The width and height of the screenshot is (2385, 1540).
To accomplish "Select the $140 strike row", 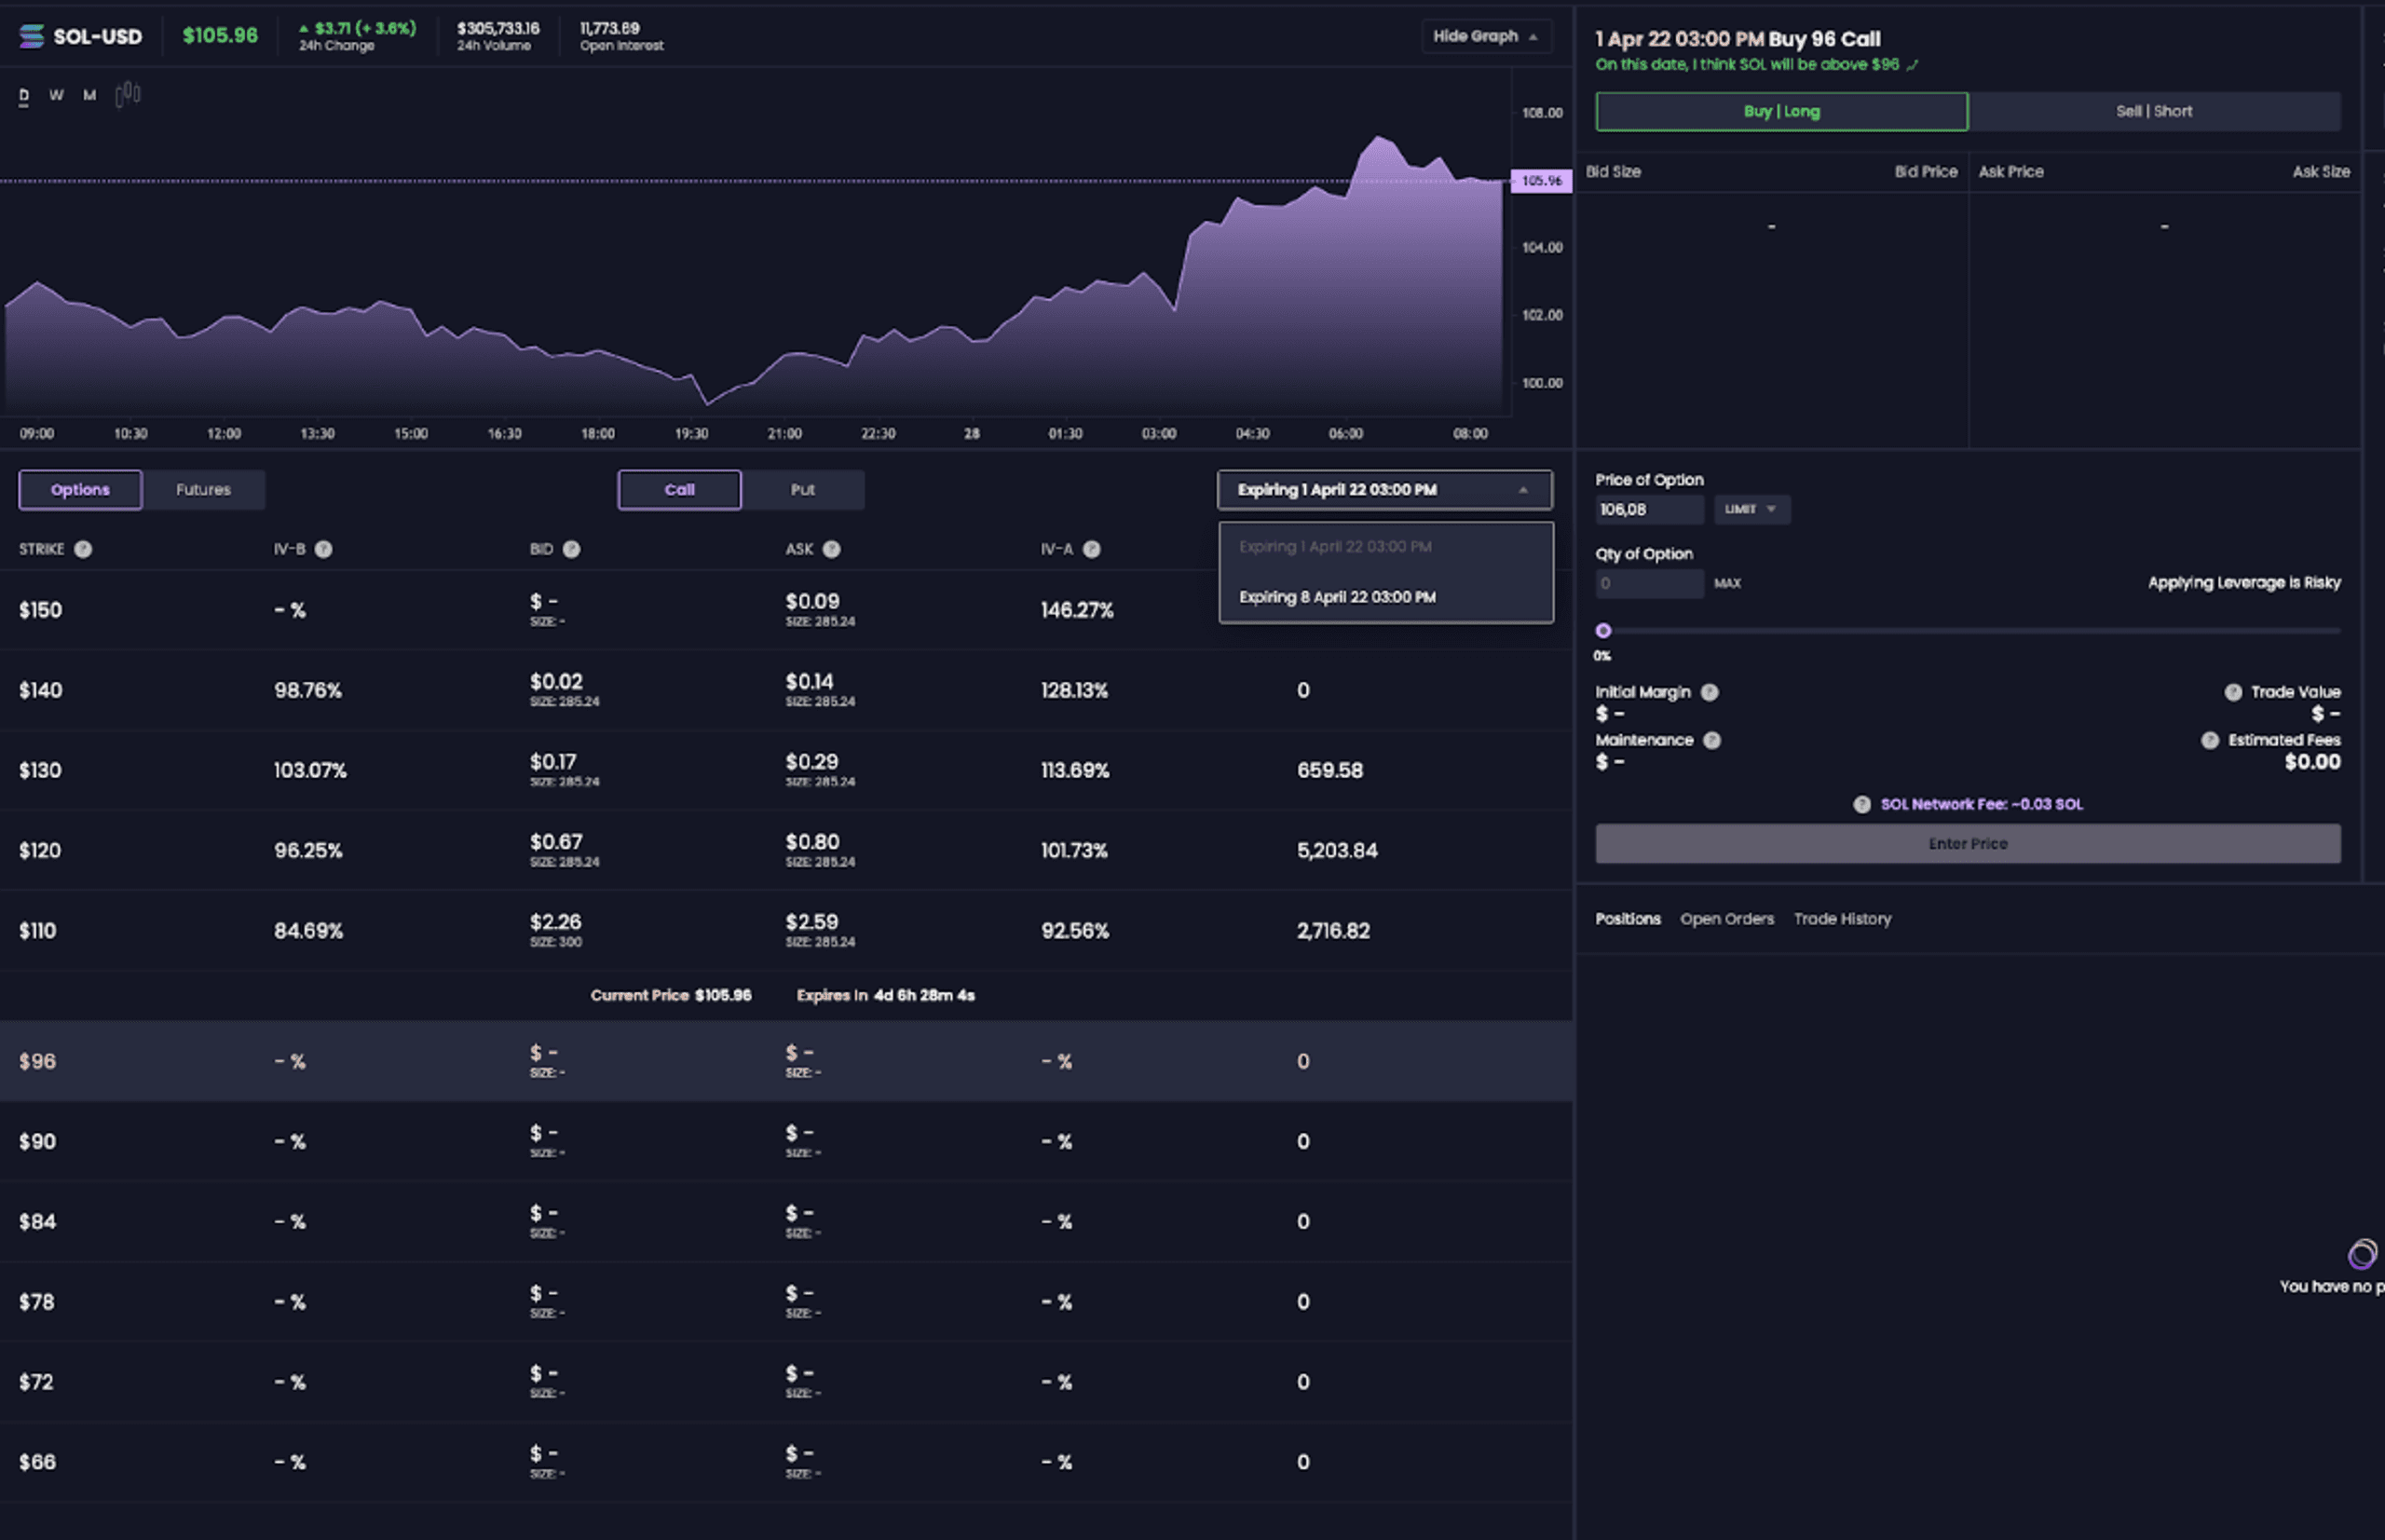I will coord(786,690).
